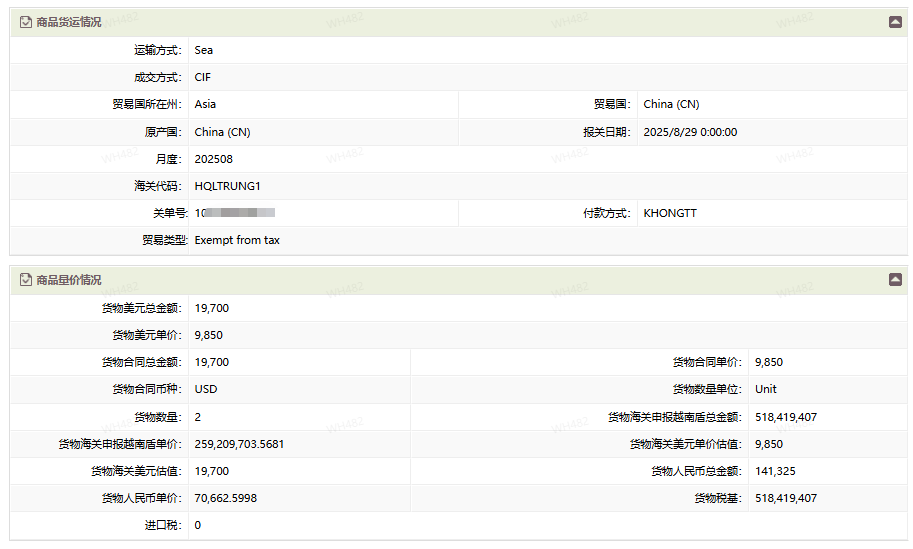Click the CIF trade terms value
This screenshot has width=913, height=549.
point(203,77)
